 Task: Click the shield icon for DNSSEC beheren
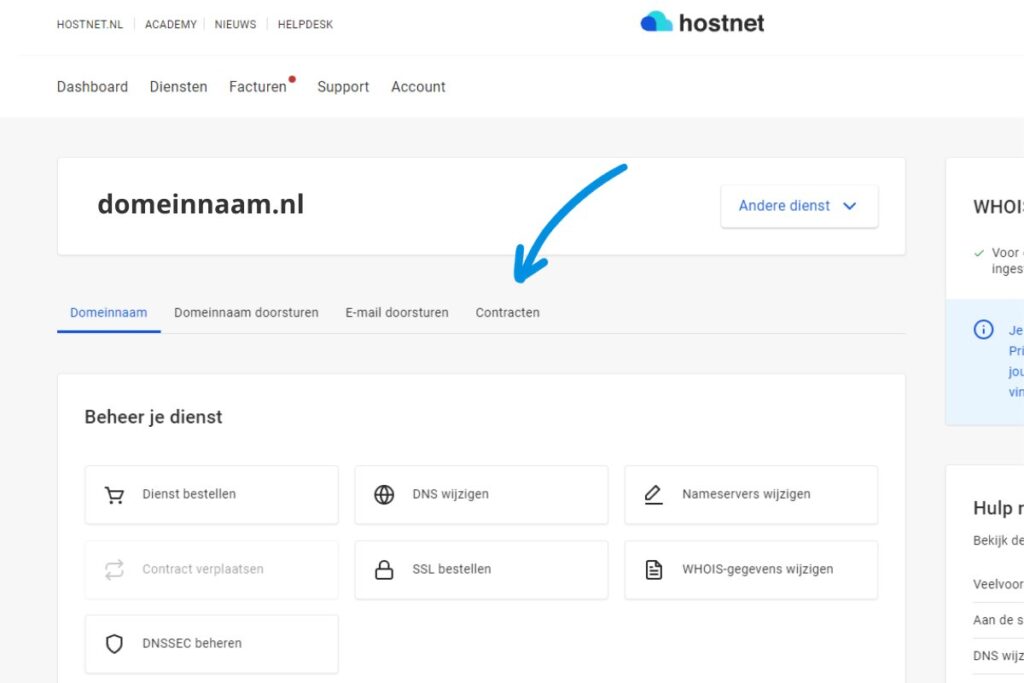114,644
